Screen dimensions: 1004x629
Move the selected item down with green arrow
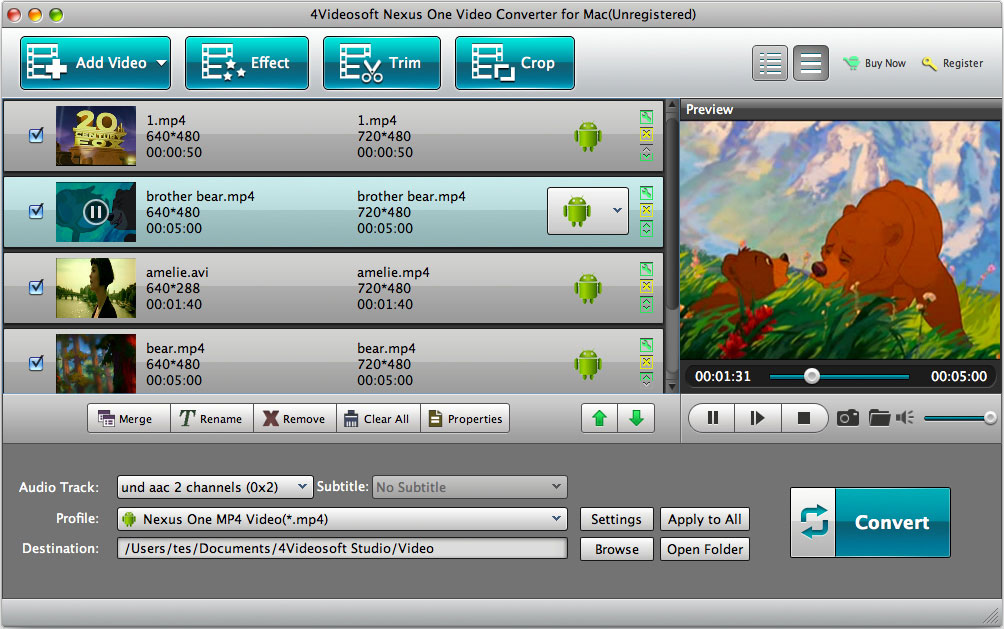click(636, 419)
